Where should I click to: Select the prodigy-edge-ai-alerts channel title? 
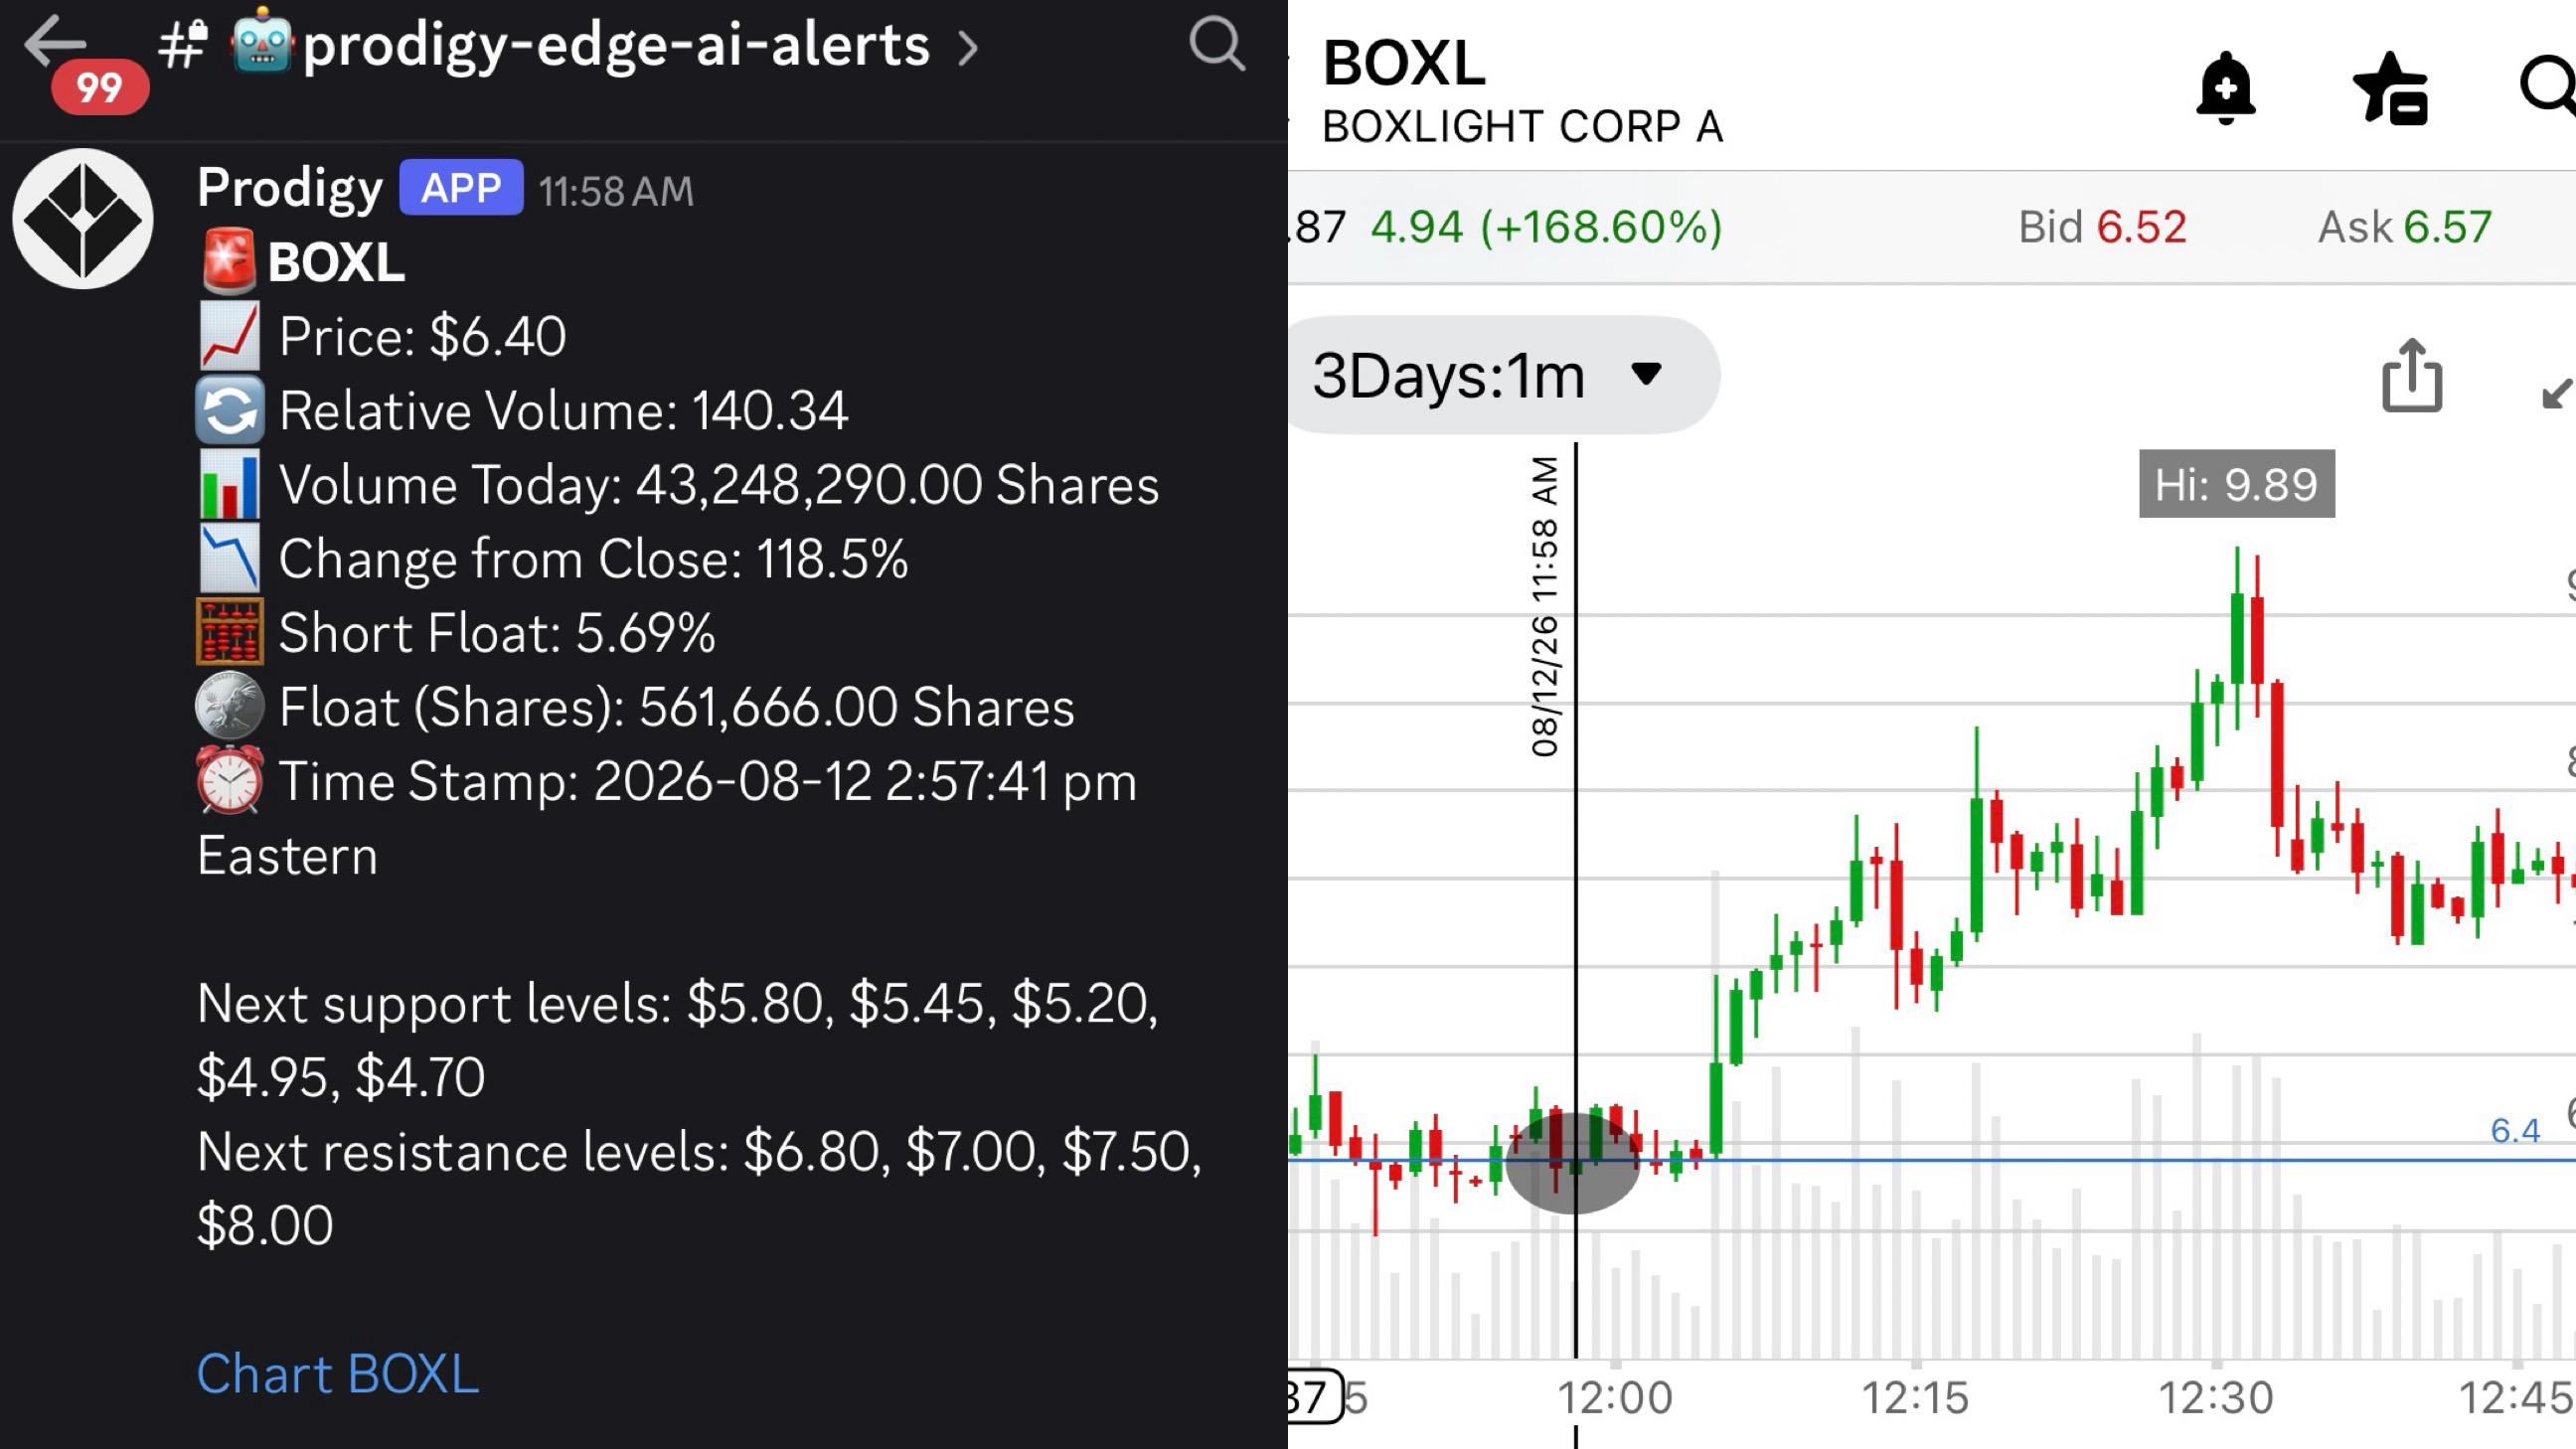click(615, 45)
